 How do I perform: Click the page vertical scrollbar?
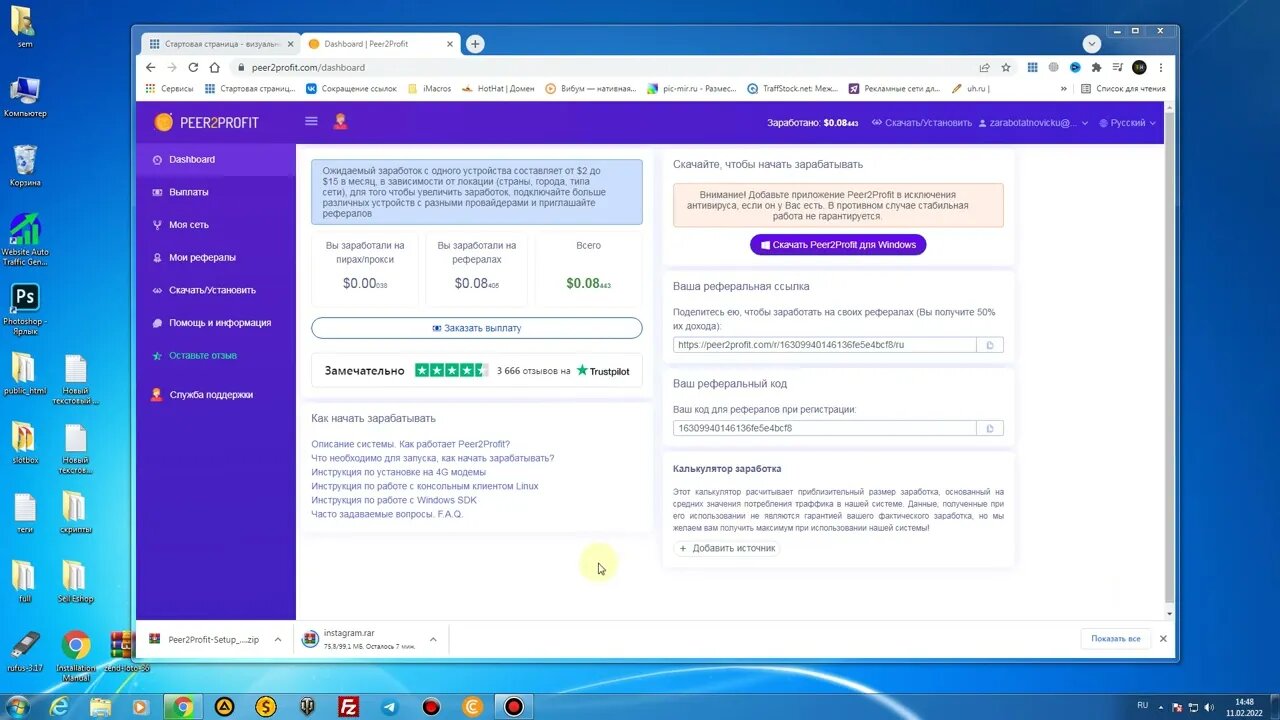1169,360
